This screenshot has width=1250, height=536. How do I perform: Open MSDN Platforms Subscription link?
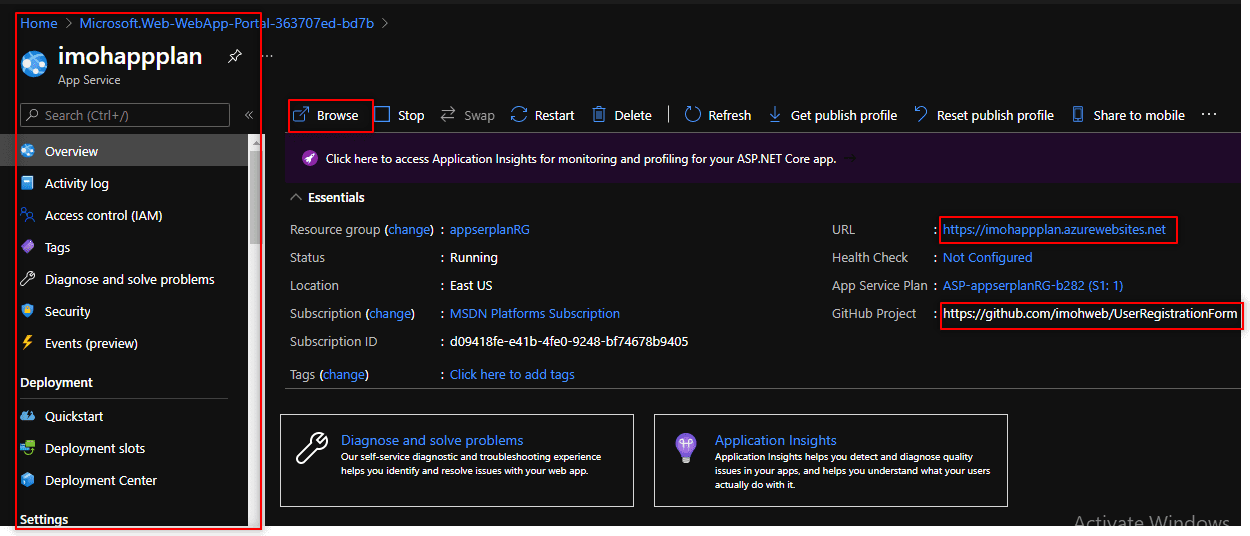535,313
